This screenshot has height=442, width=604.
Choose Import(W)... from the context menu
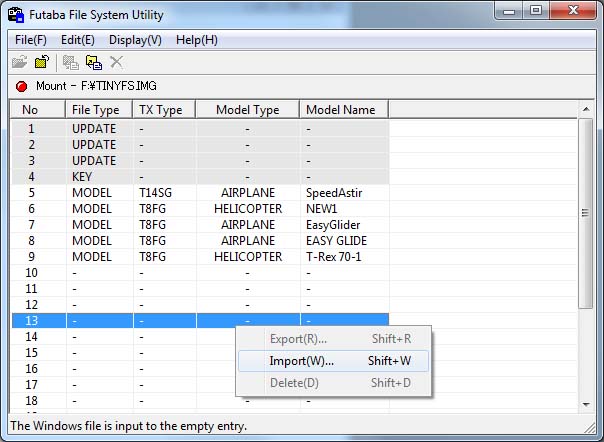pos(302,360)
